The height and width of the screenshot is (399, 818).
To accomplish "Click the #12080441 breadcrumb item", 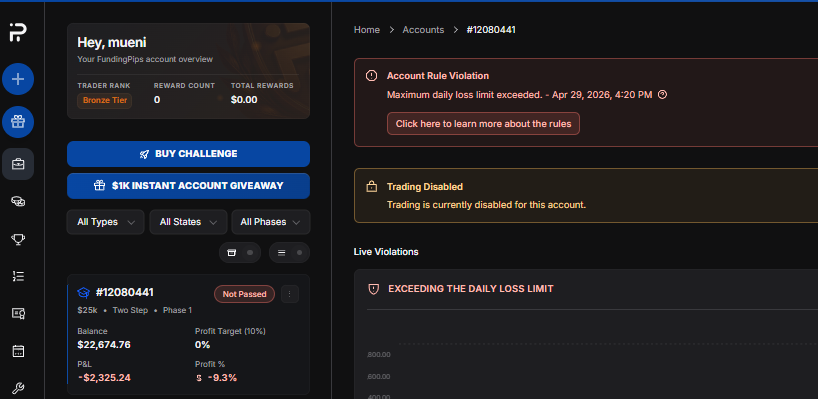I will [491, 30].
